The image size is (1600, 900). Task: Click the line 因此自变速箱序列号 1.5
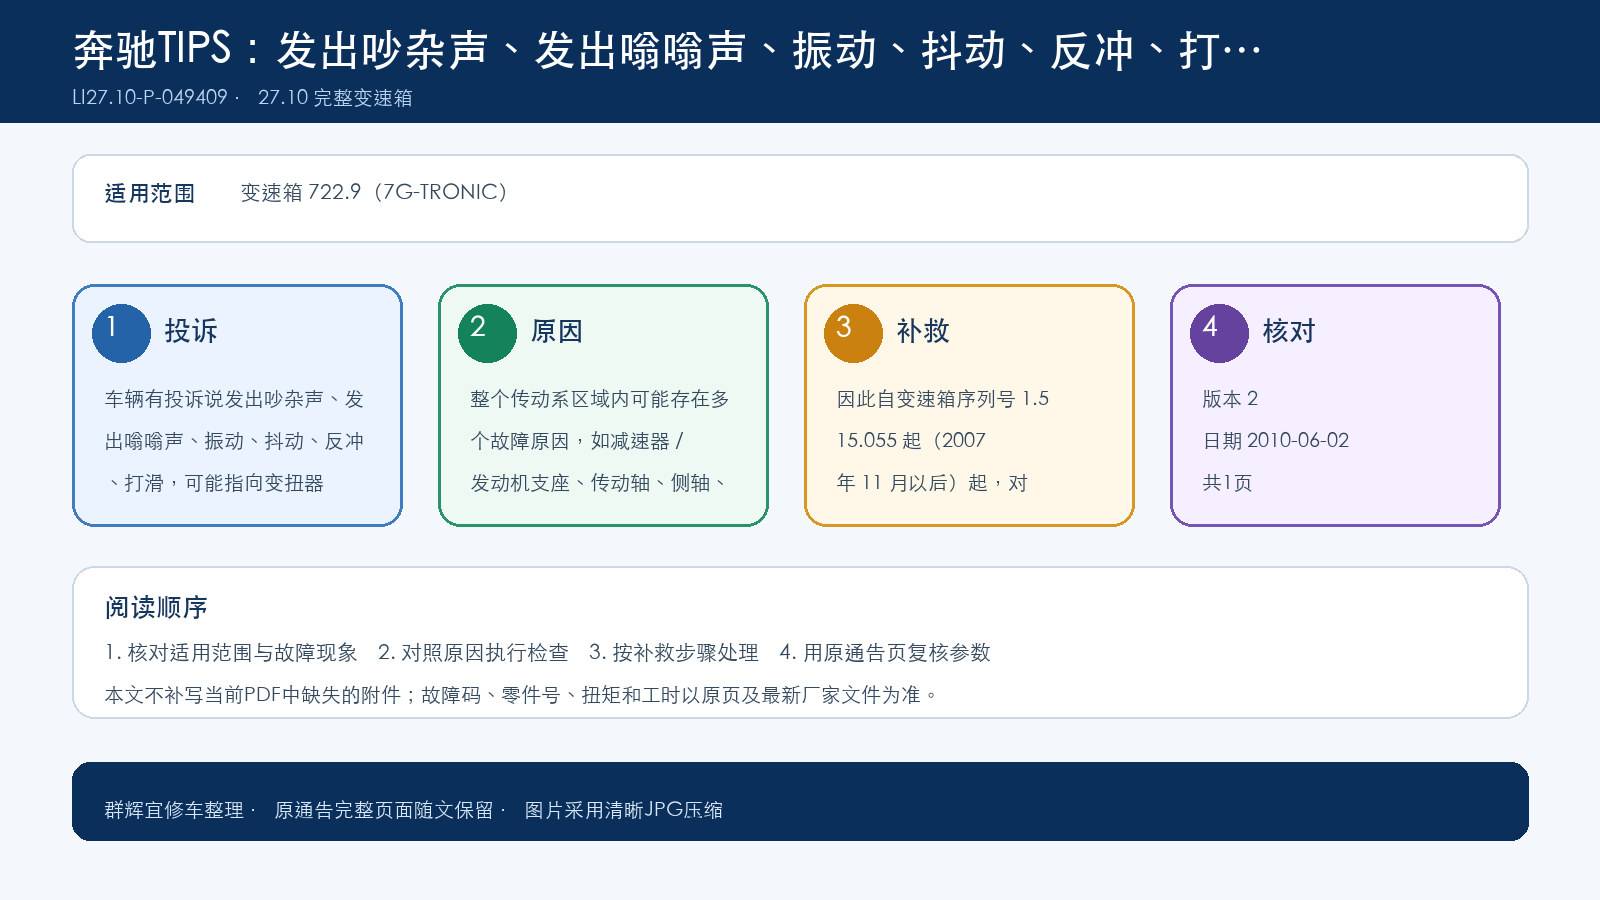(x=943, y=399)
